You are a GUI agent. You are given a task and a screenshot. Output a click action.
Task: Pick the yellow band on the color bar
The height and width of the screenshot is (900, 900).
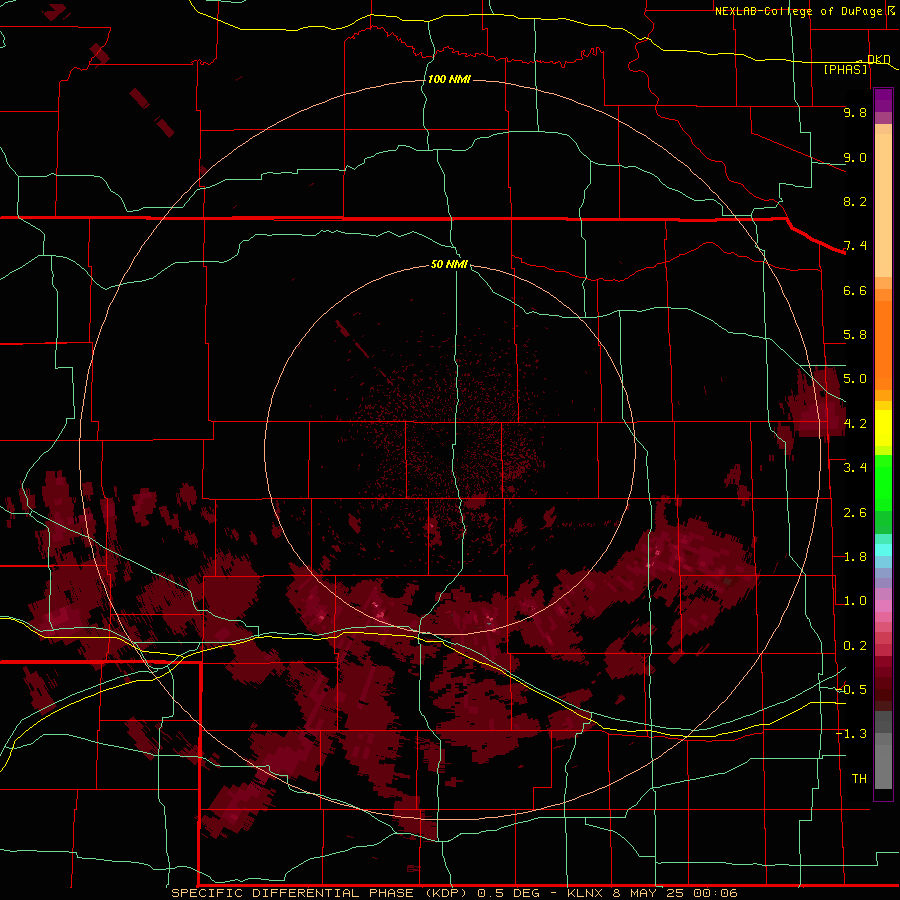point(883,428)
